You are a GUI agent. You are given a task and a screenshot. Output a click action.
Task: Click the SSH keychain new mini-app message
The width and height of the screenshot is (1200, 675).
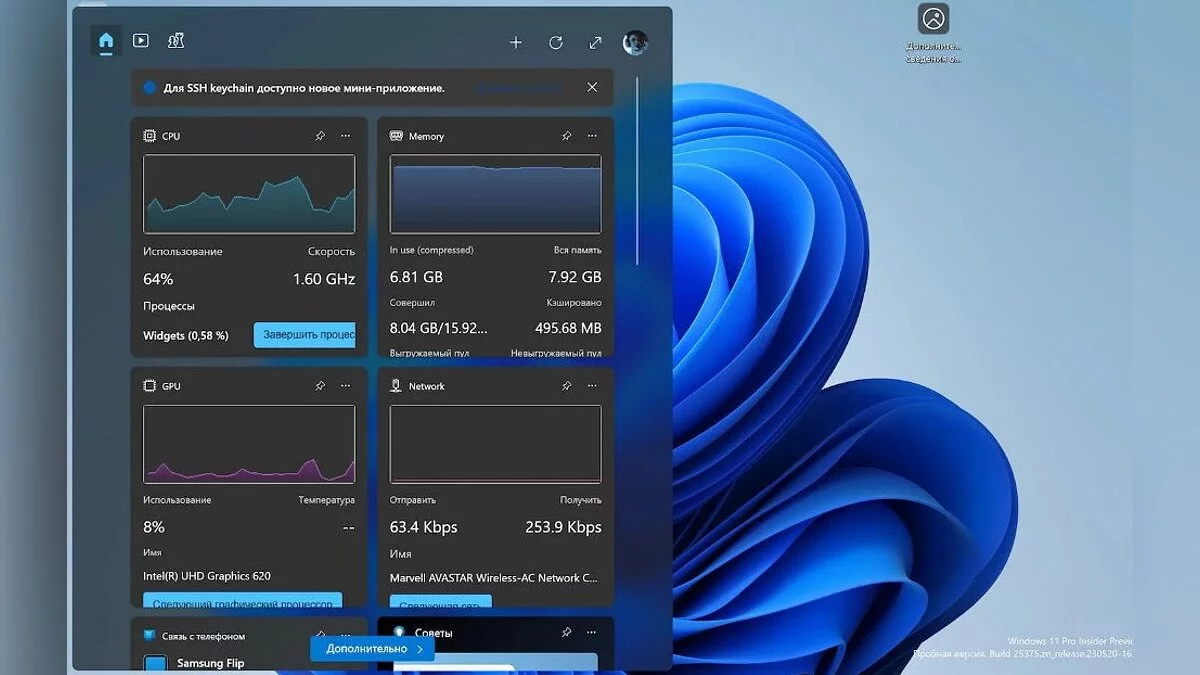pyautogui.click(x=304, y=88)
